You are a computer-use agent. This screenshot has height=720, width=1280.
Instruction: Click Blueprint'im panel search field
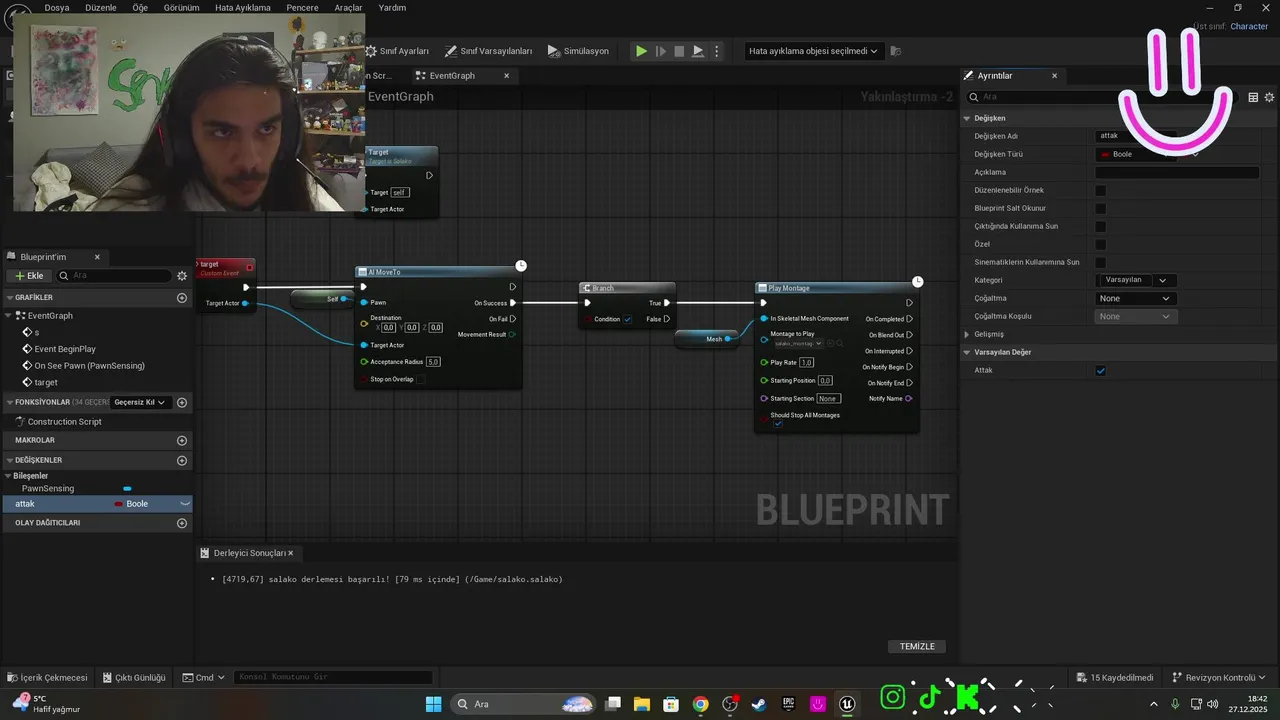113,276
